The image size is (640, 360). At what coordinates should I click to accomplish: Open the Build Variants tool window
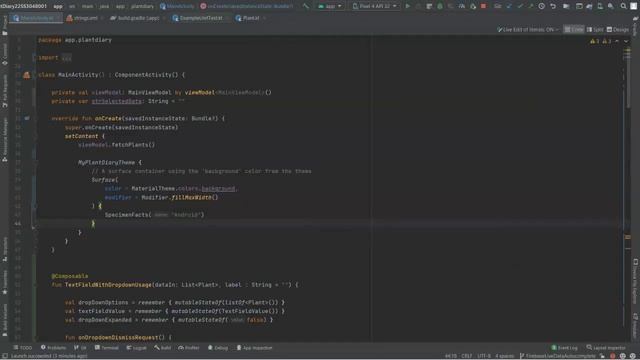[x=4, y=320]
